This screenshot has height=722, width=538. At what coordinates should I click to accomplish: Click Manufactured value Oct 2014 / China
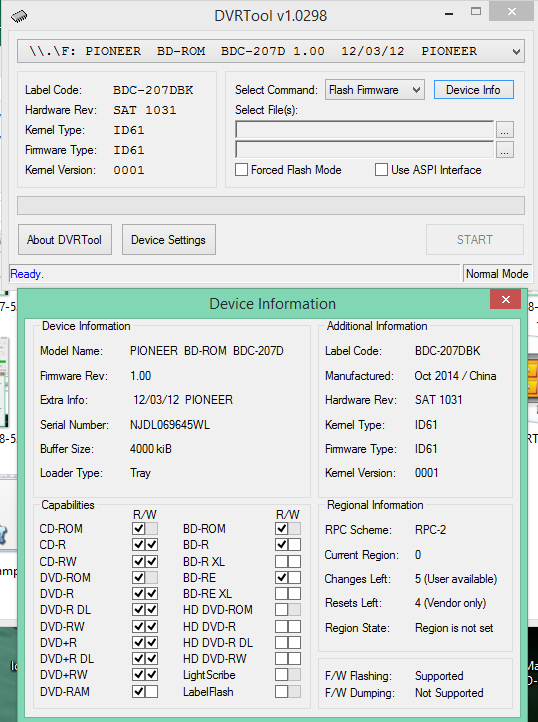[x=455, y=376]
